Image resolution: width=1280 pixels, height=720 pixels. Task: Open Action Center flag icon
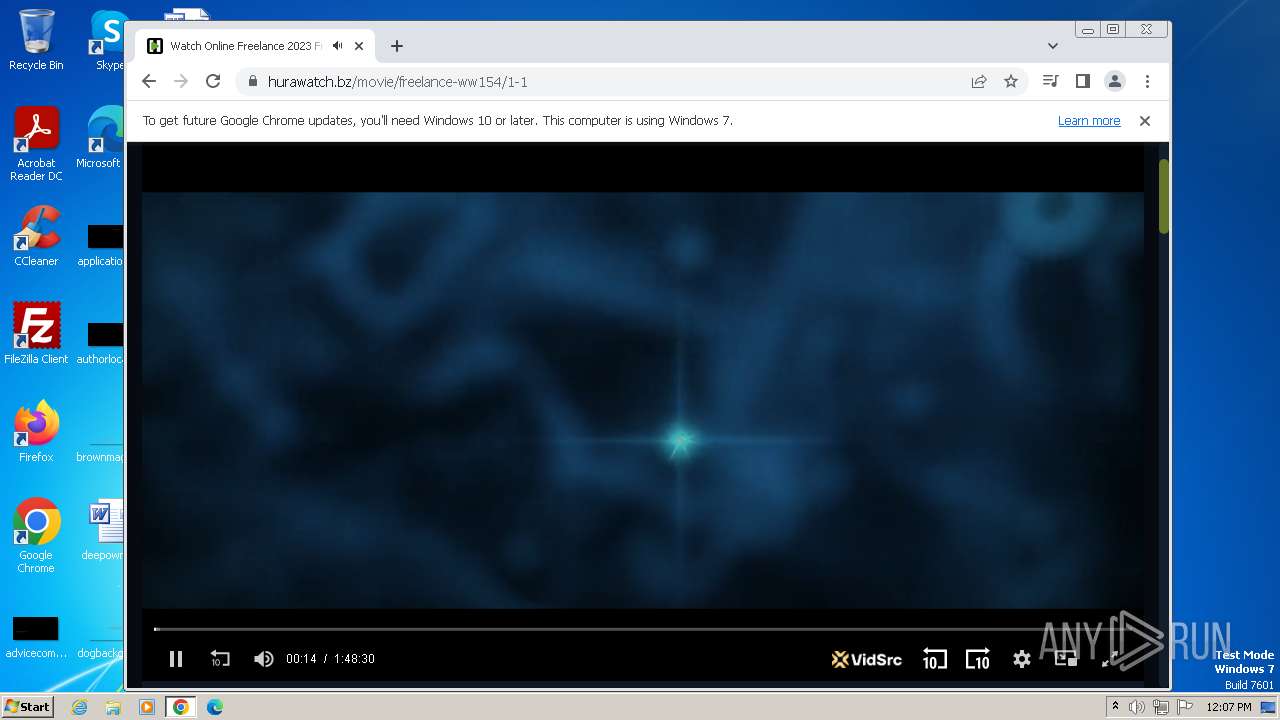[x=1185, y=707]
